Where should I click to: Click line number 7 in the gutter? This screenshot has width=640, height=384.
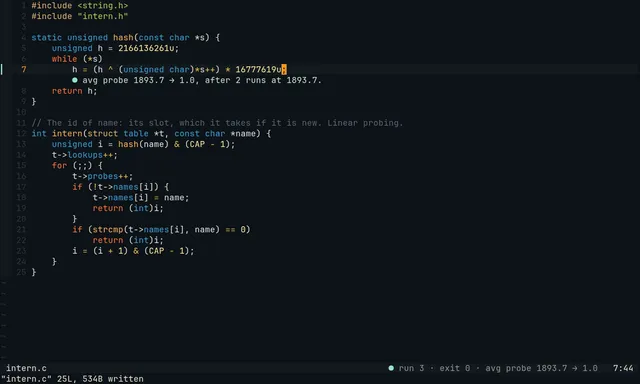click(24, 69)
